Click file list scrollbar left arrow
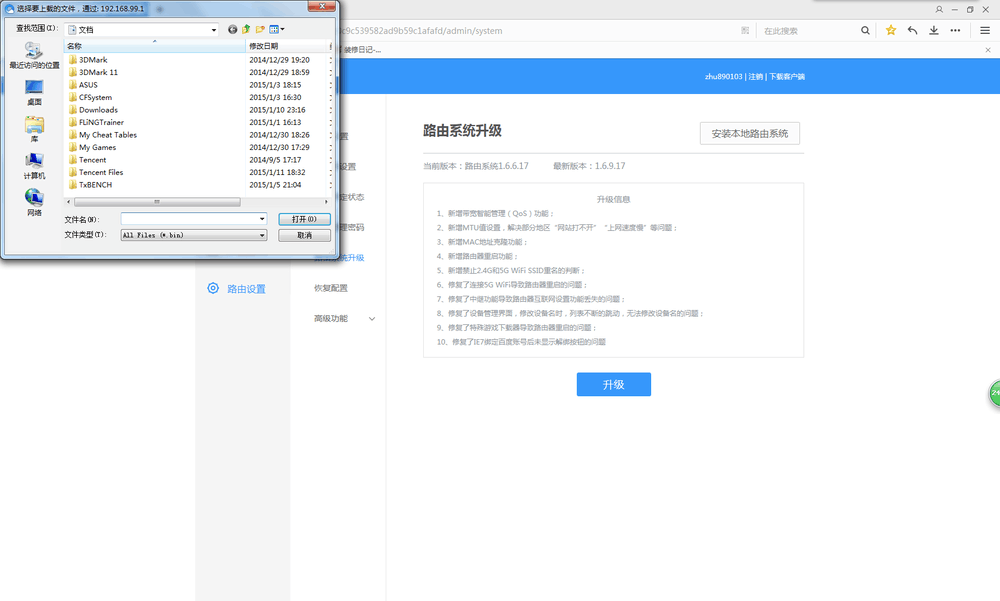 coord(69,202)
